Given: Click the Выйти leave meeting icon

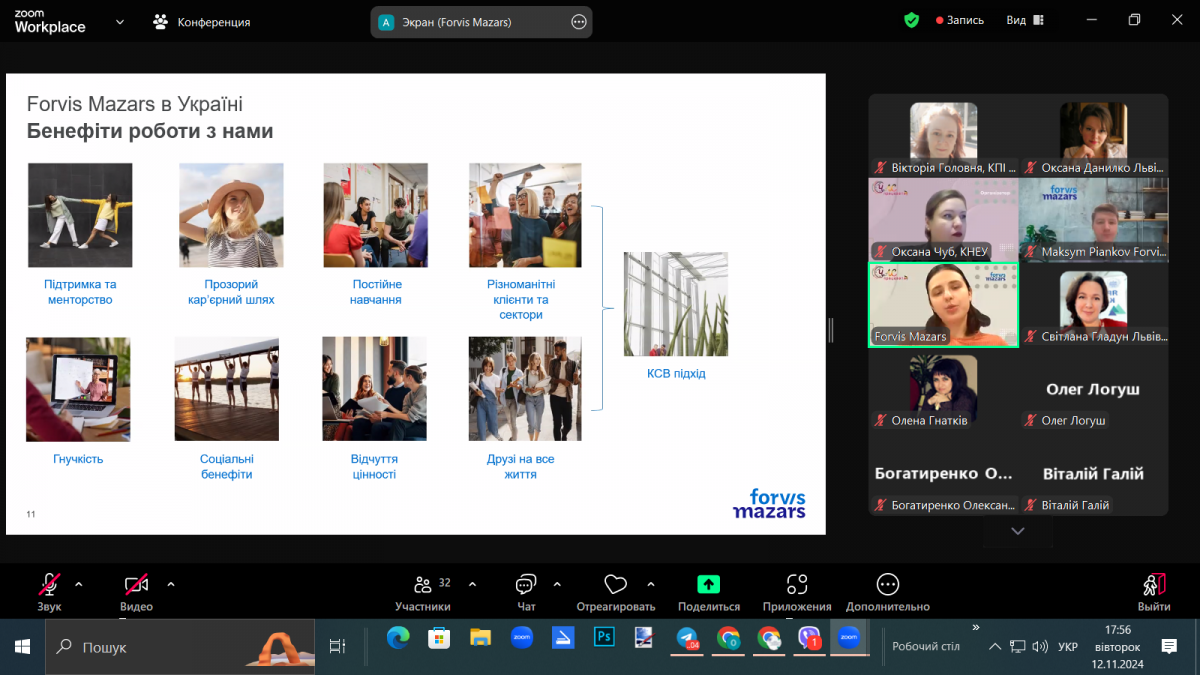Looking at the screenshot, I should (1153, 585).
